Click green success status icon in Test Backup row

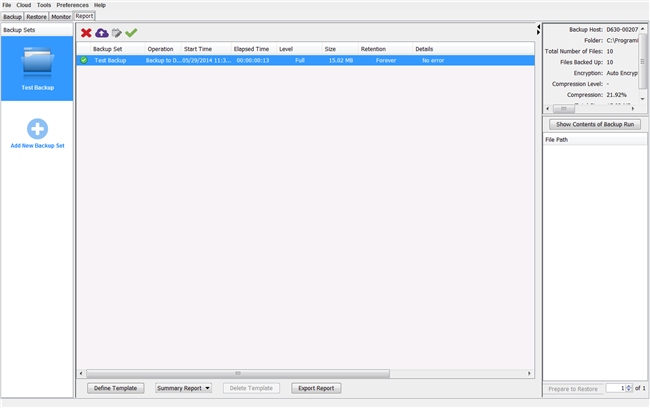coord(84,60)
